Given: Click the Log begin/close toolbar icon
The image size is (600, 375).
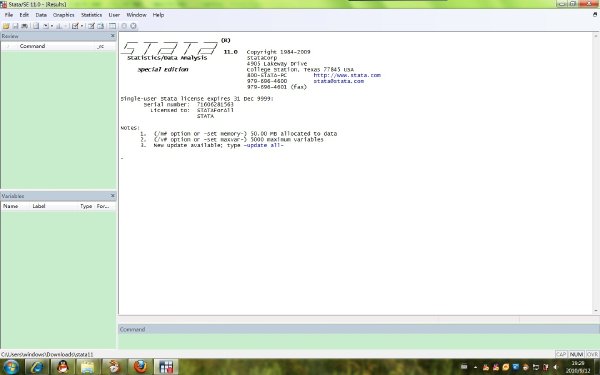Looking at the screenshot, I should (36, 26).
